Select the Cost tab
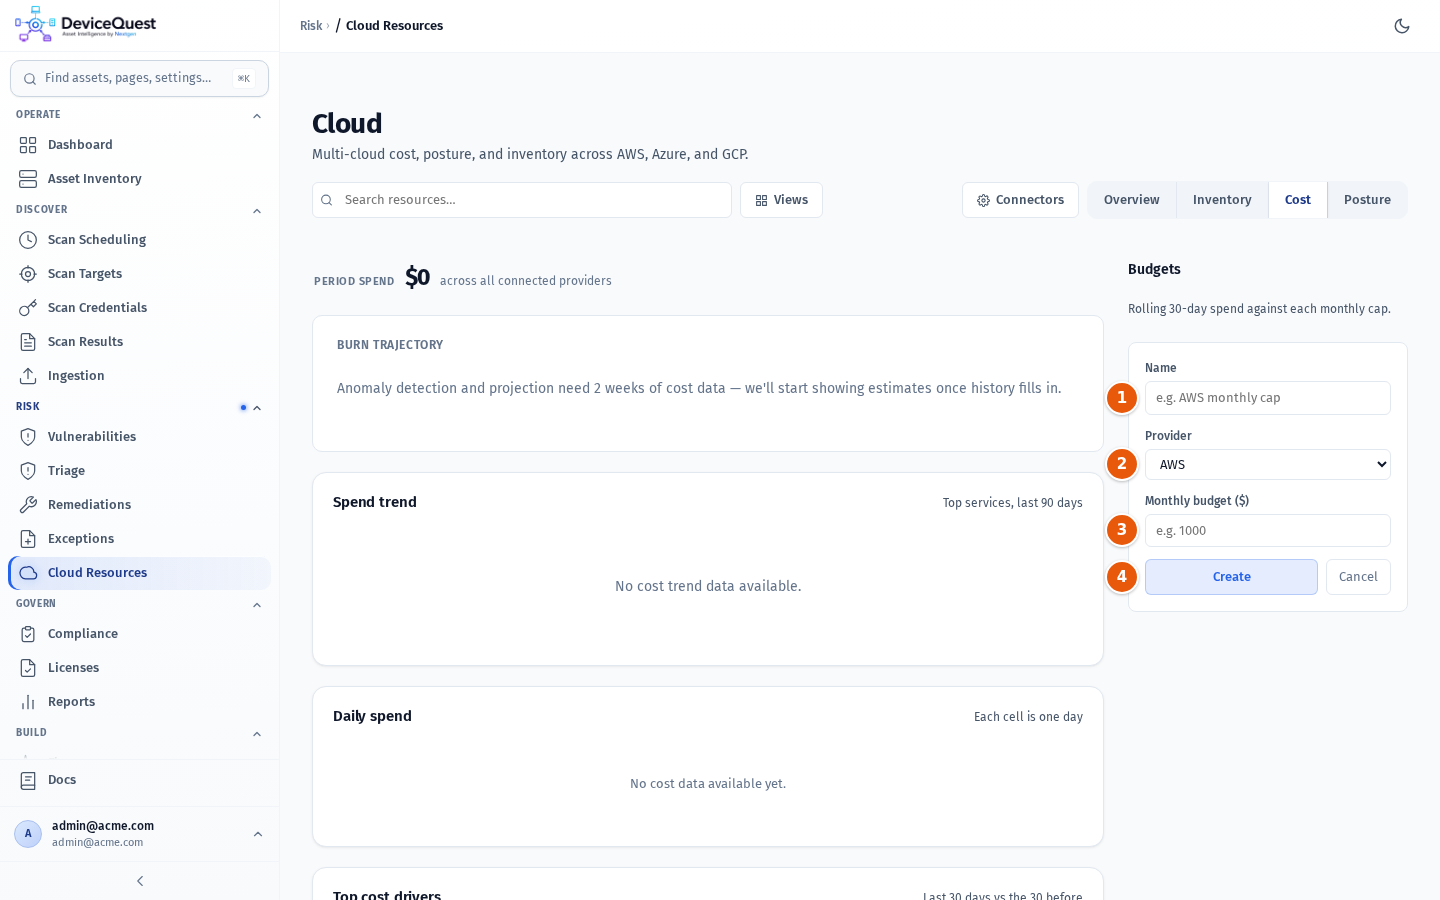The height and width of the screenshot is (900, 1440). click(x=1298, y=200)
